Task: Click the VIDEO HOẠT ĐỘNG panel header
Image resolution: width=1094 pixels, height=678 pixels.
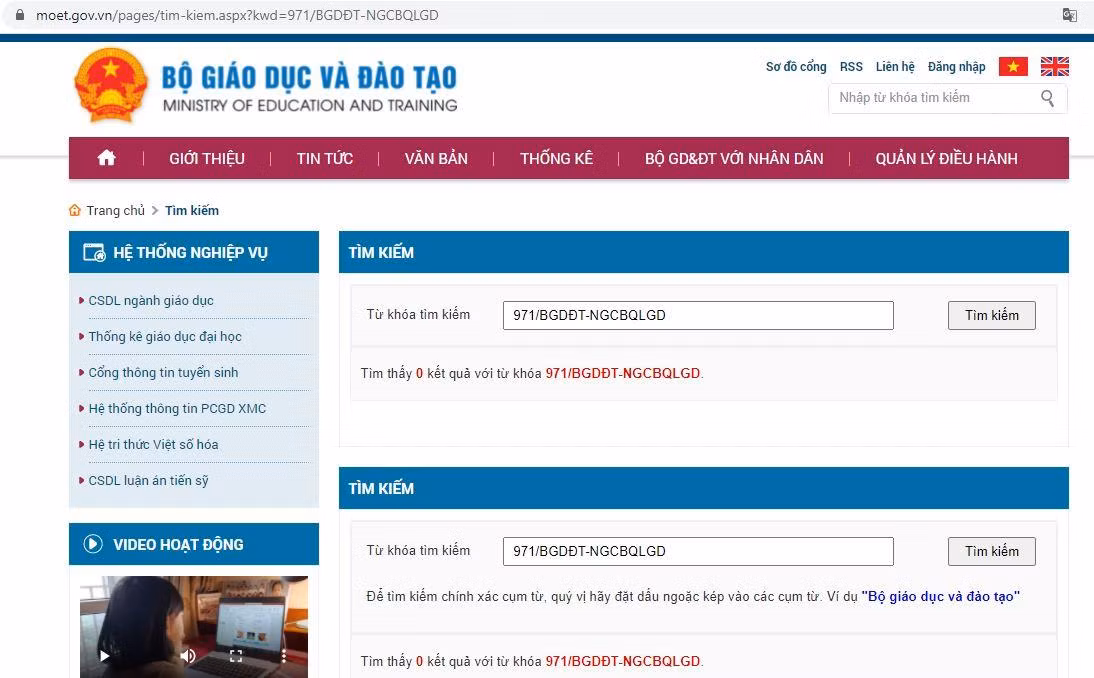Action: coord(194,543)
